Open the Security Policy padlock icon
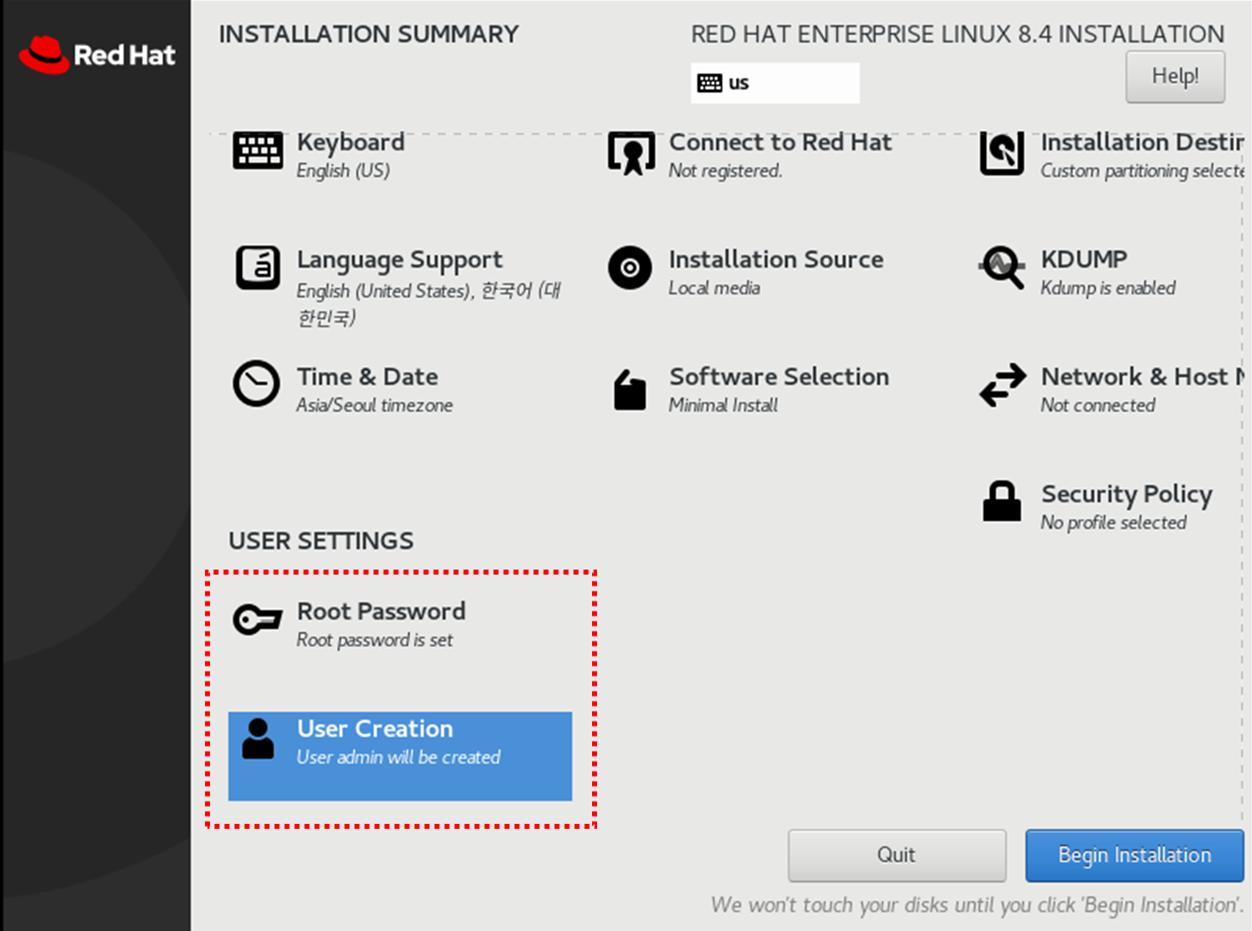Screen dimensions: 1252x931 click(x=1002, y=502)
